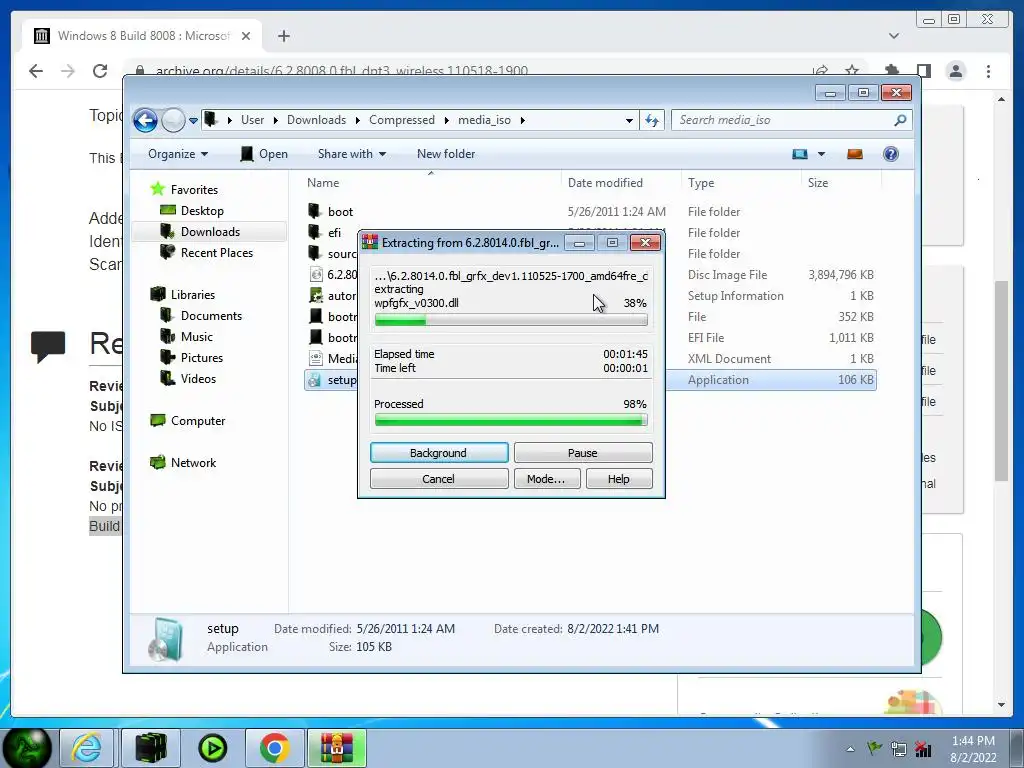The image size is (1024, 768).
Task: Open Explorer help icon
Action: (891, 154)
